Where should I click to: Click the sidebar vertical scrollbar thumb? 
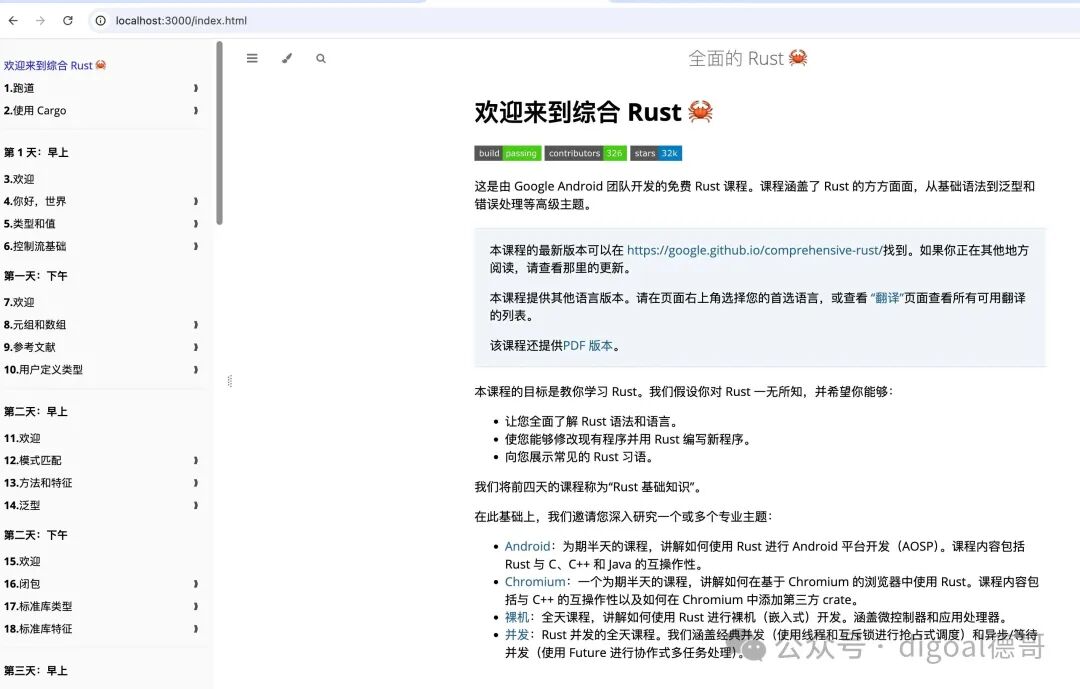pyautogui.click(x=219, y=133)
